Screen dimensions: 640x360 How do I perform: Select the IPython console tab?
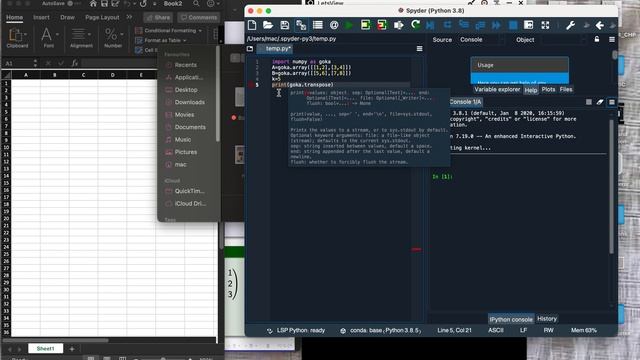pyautogui.click(x=511, y=319)
